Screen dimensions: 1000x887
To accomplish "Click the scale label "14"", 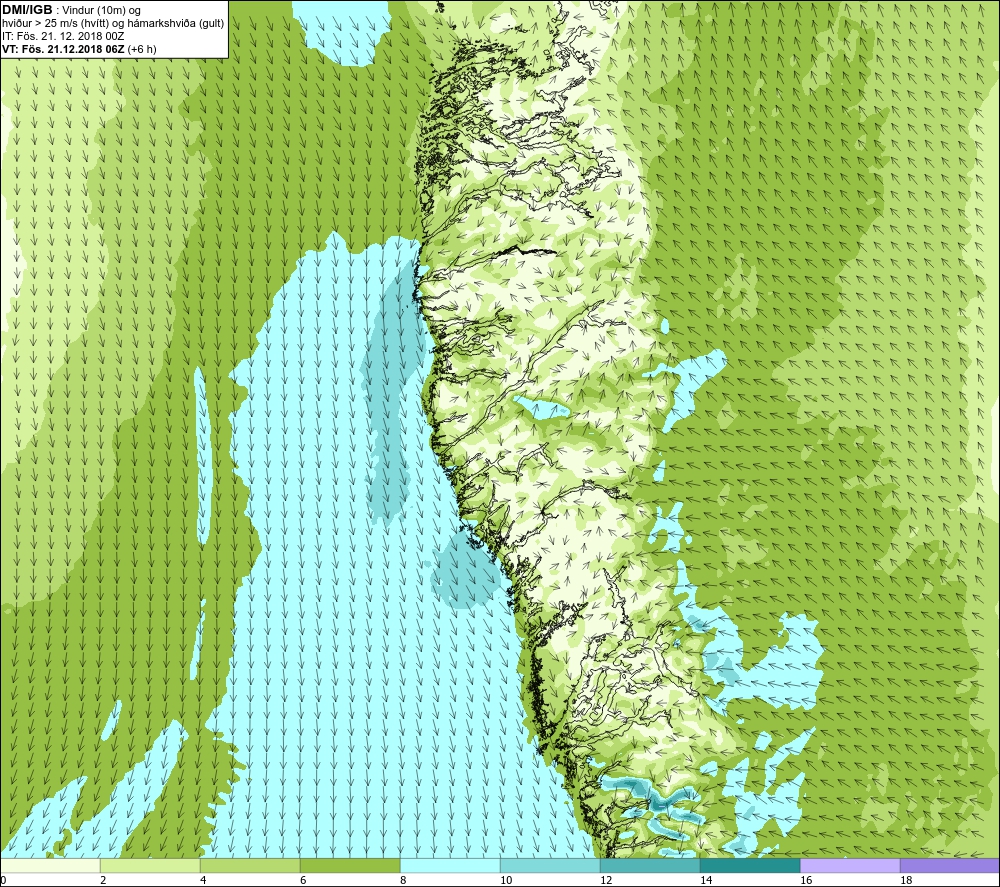I will point(706,881).
